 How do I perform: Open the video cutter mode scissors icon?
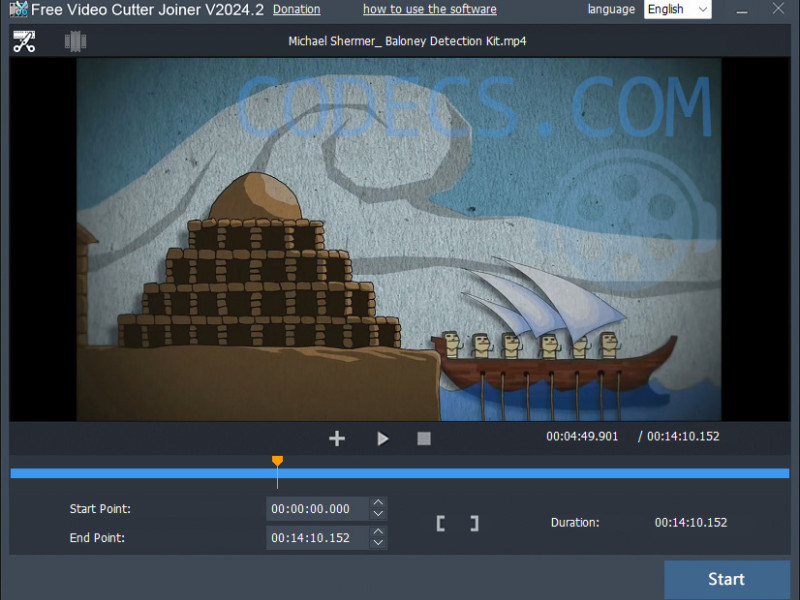click(24, 41)
